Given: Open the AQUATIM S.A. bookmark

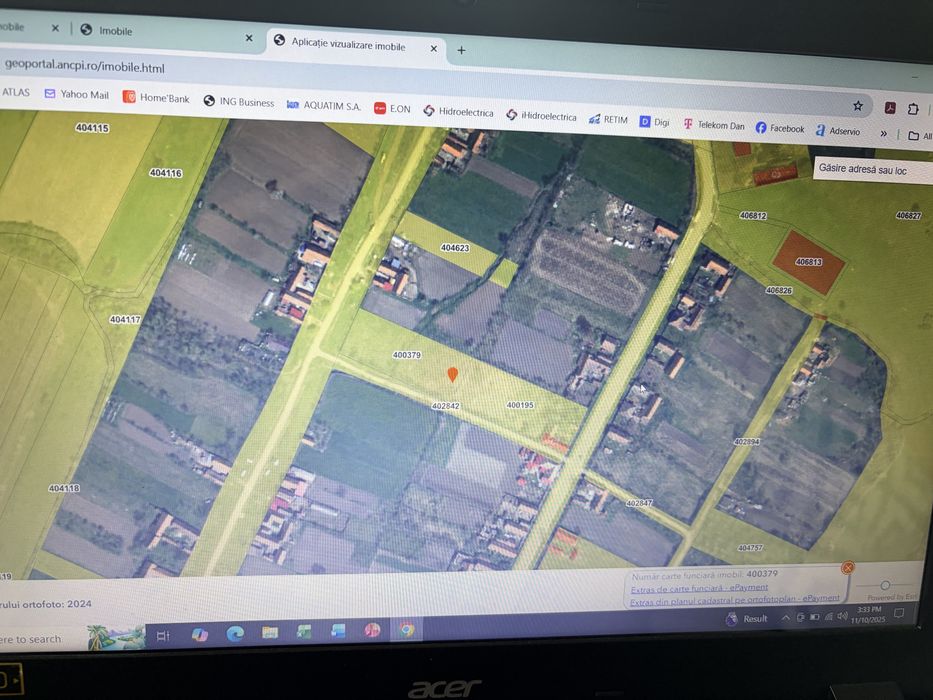Looking at the screenshot, I should (324, 106).
